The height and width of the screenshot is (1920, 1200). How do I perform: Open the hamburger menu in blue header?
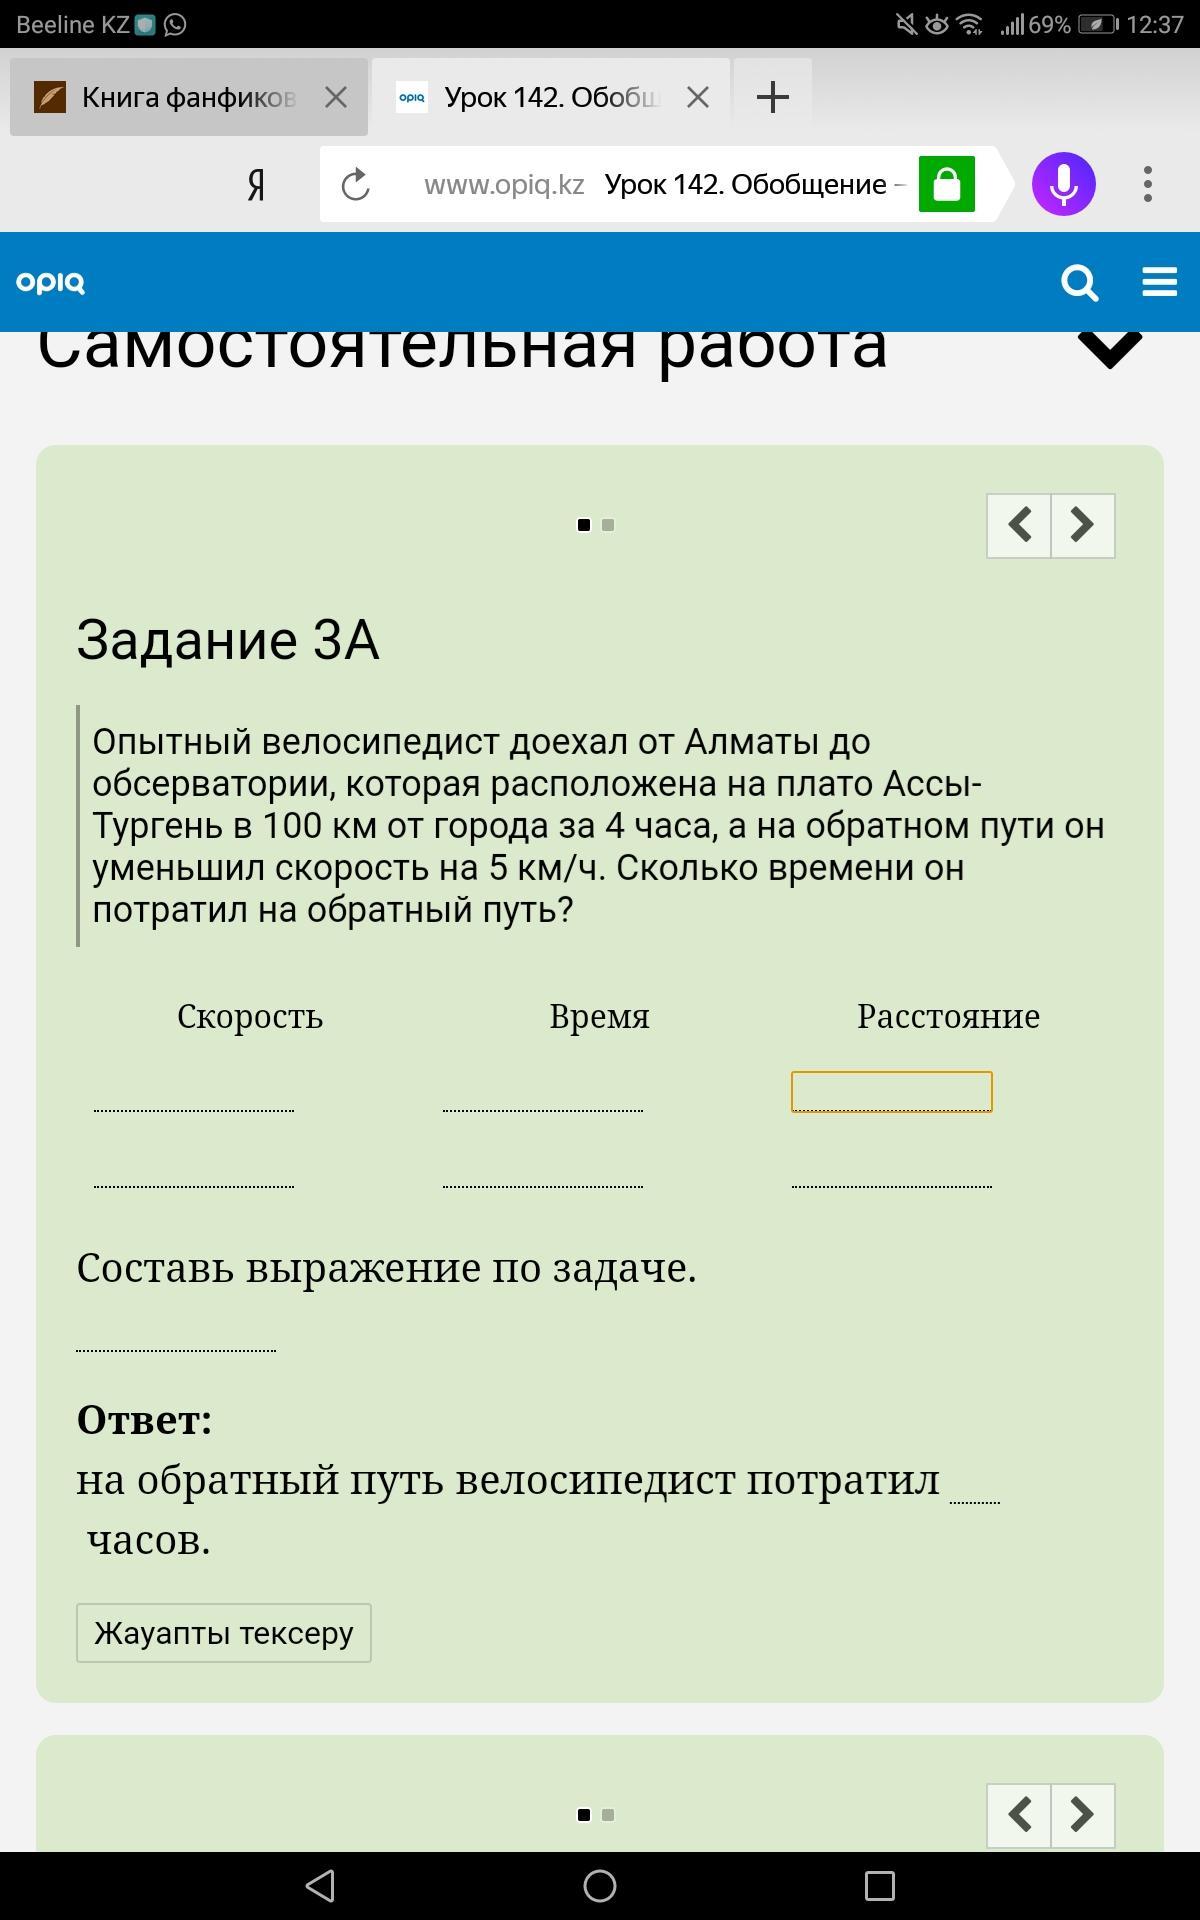pyautogui.click(x=1159, y=282)
